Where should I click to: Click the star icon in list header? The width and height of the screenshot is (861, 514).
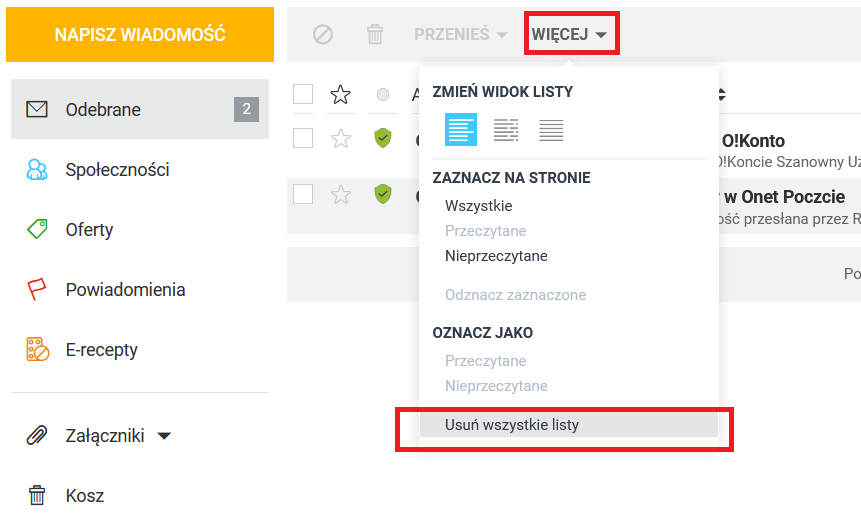click(x=341, y=95)
